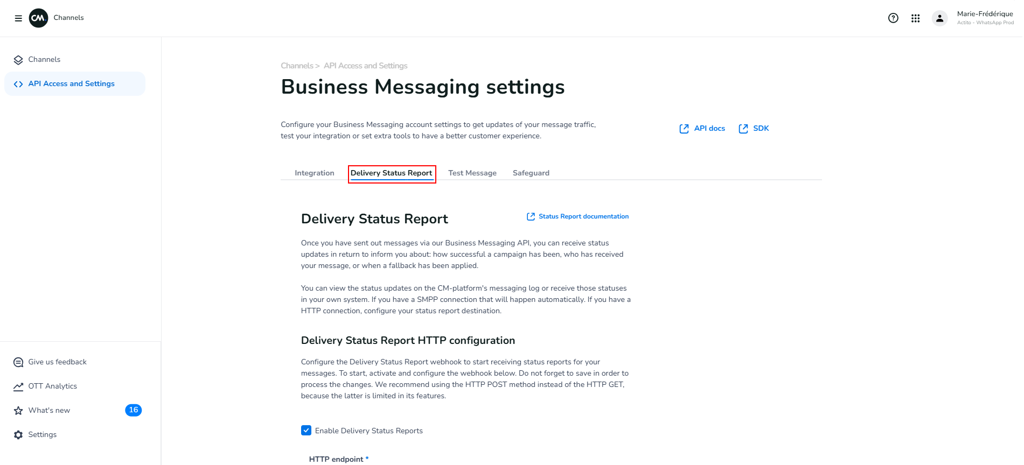Click the What's new star icon
Viewport: 1024px width, 465px height.
(x=18, y=411)
